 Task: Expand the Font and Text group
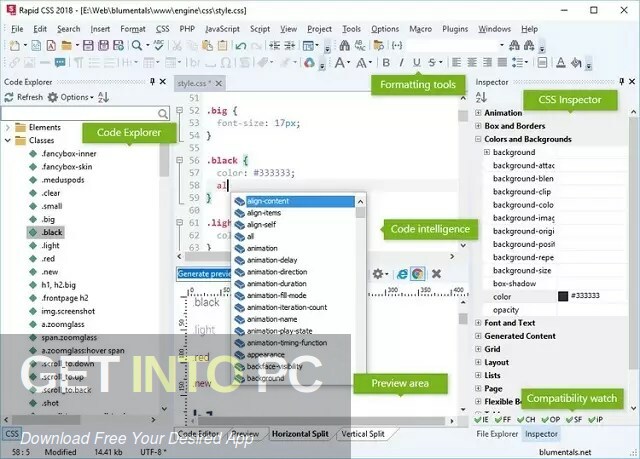click(x=478, y=323)
